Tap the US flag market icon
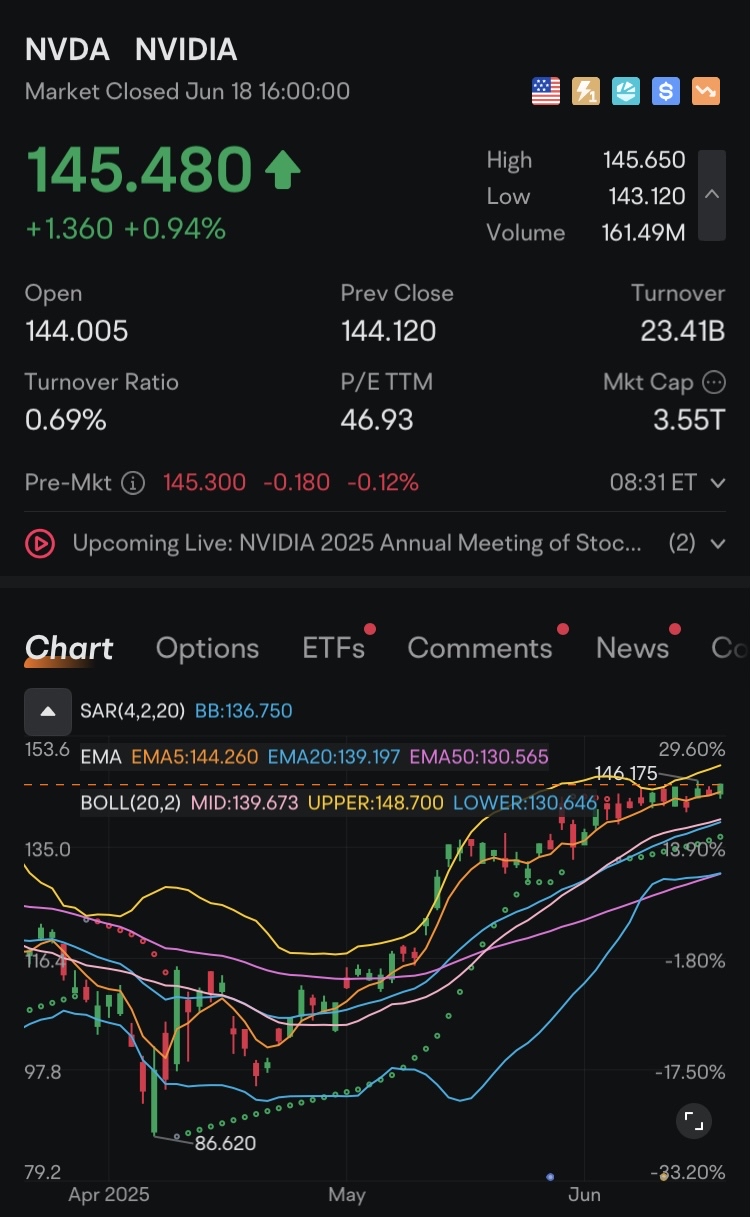The height and width of the screenshot is (1217, 750). 546,92
